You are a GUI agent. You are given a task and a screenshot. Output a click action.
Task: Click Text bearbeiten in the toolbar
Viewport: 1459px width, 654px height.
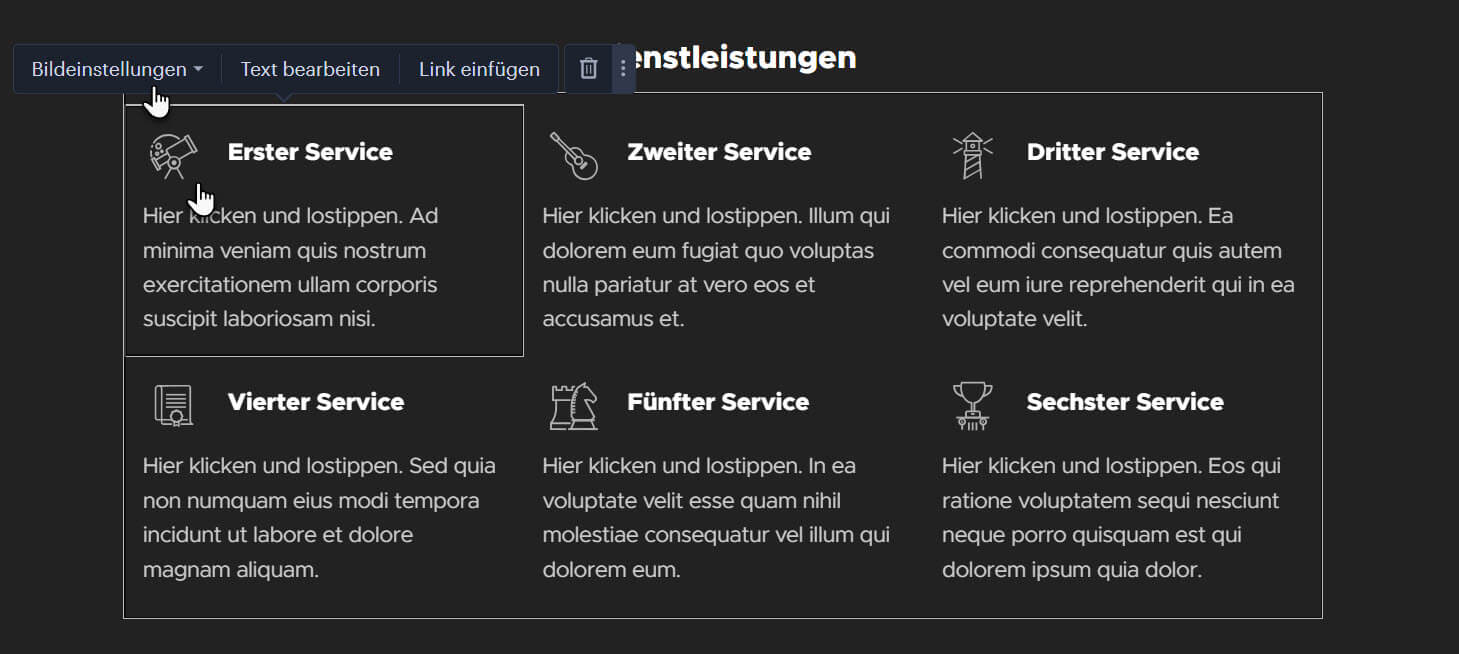310,69
